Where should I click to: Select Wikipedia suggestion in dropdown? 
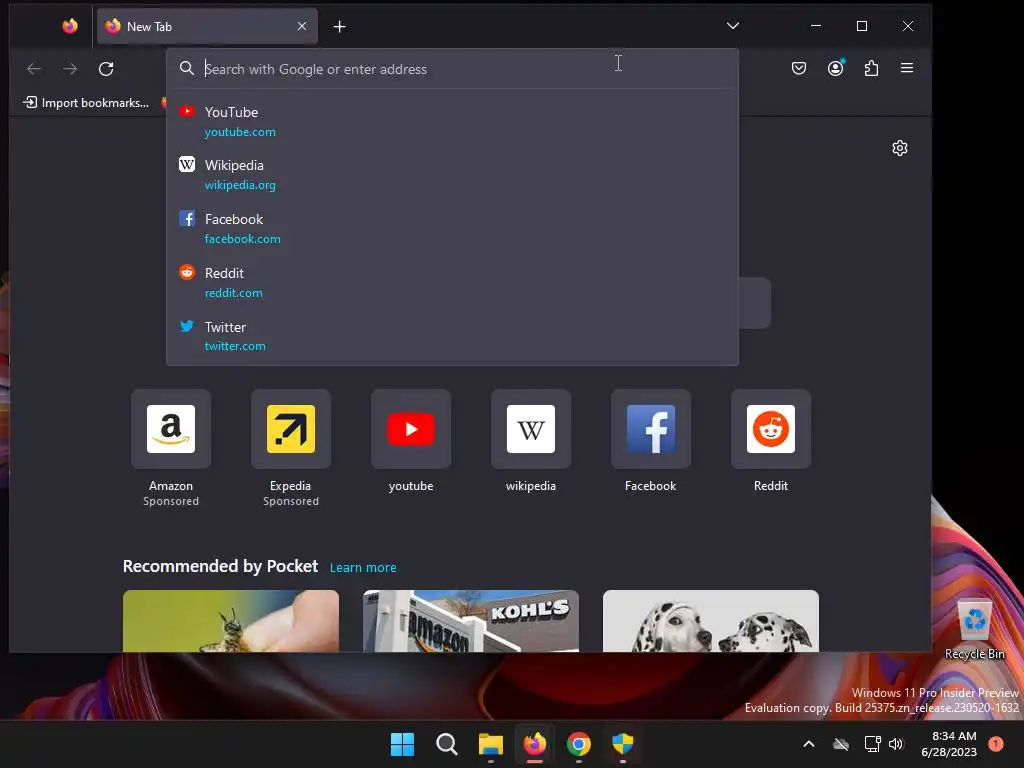(453, 175)
